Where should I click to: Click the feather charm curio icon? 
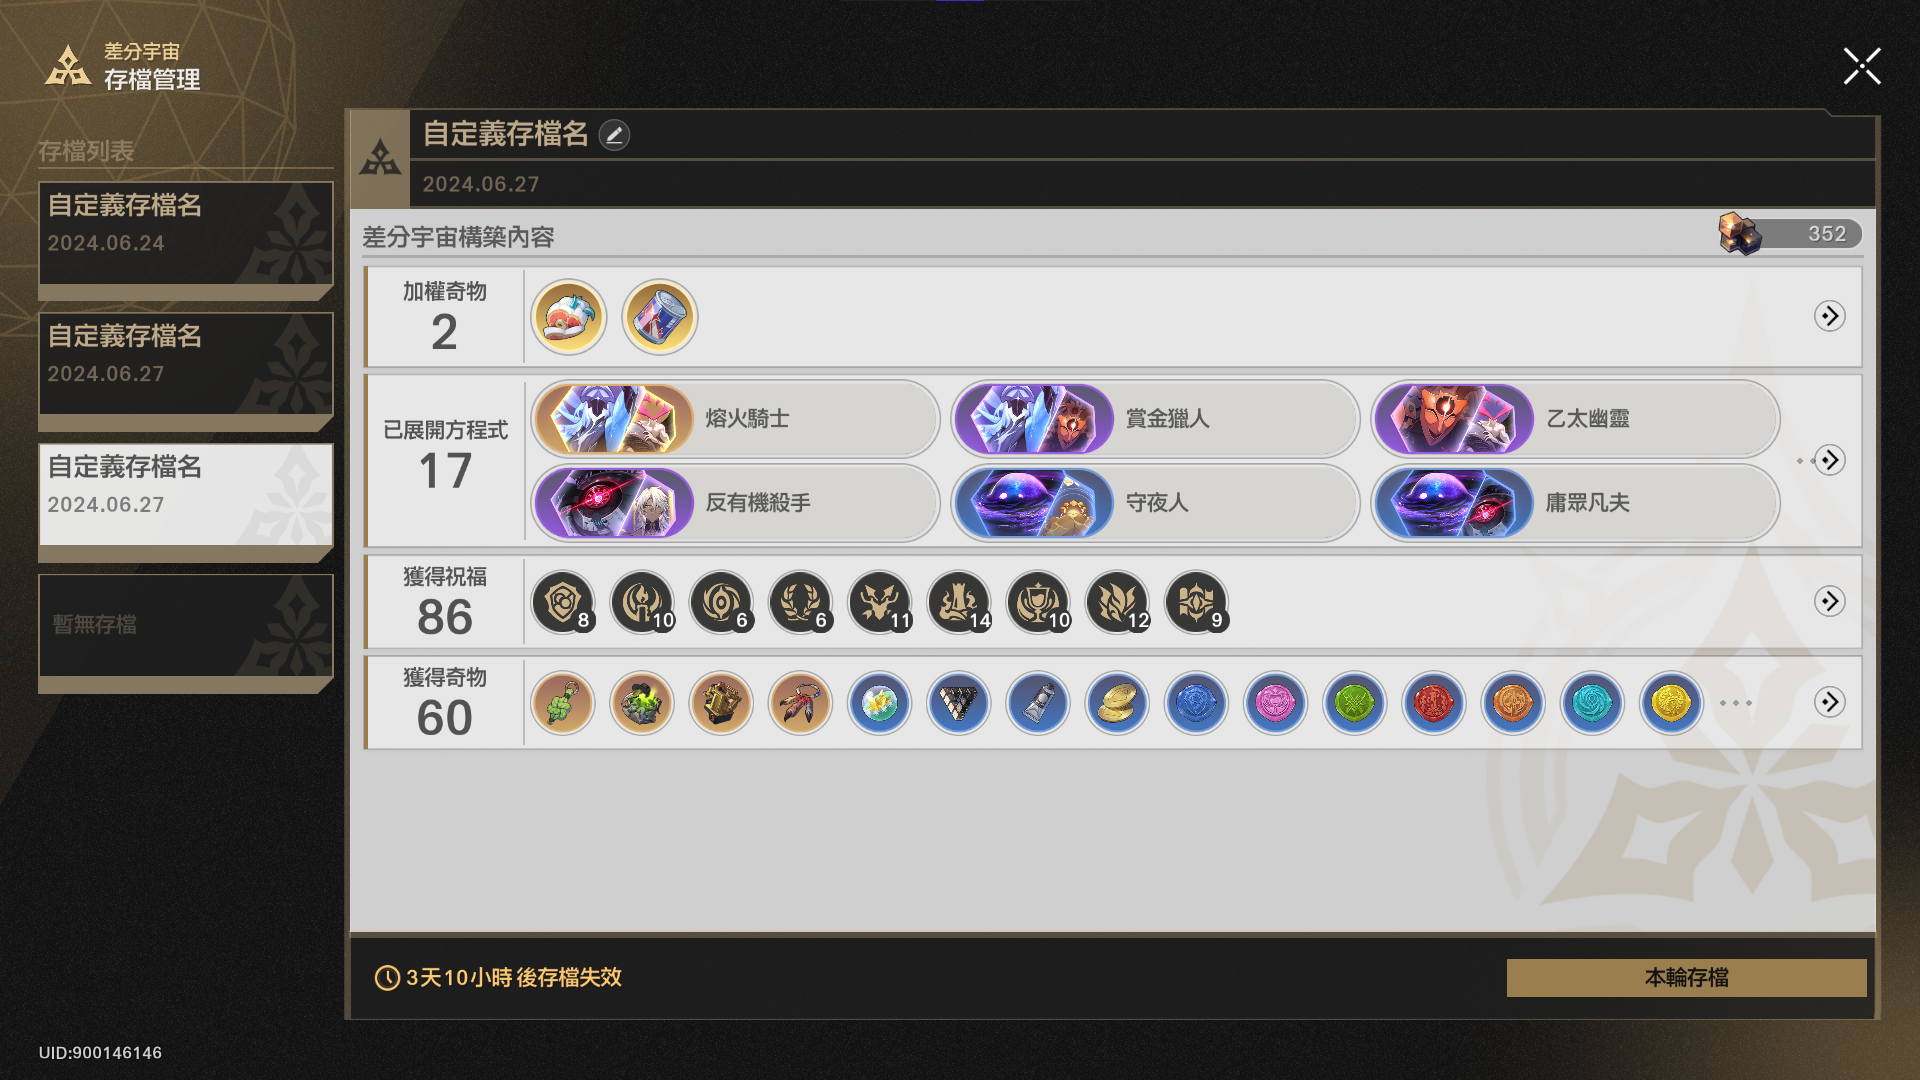800,703
